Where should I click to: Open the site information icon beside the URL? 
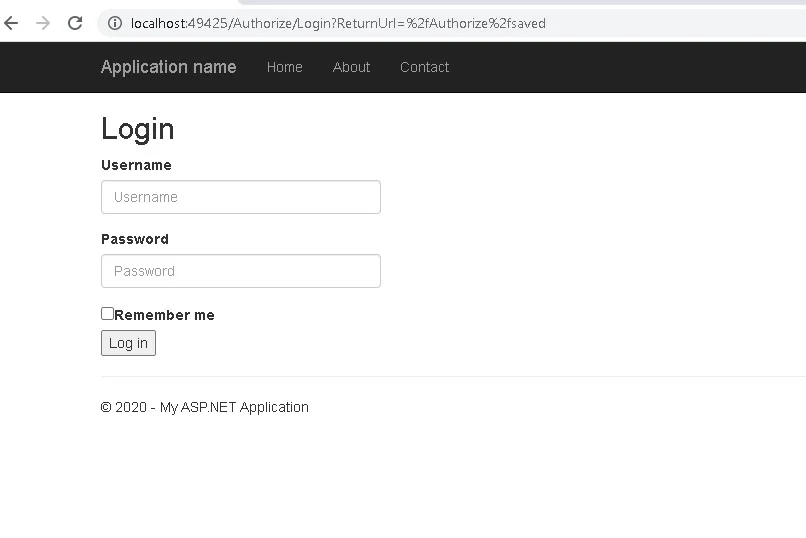pyautogui.click(x=115, y=23)
